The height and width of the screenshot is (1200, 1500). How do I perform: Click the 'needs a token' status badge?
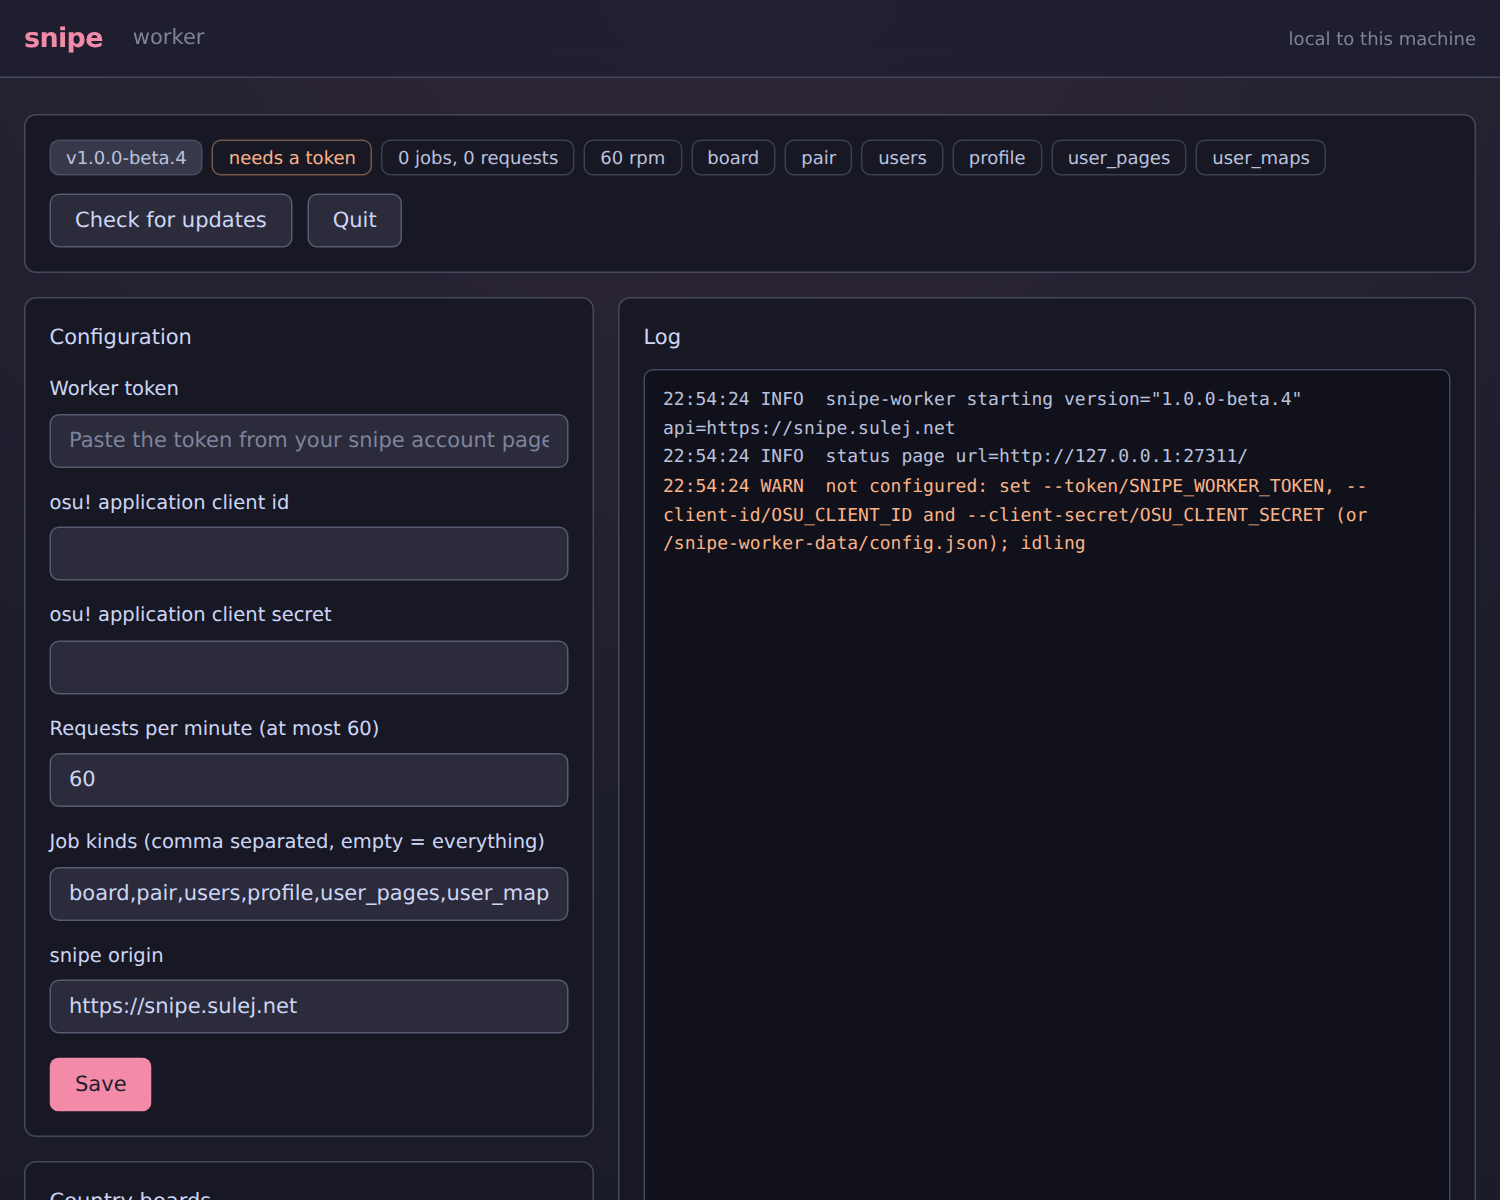pos(292,158)
